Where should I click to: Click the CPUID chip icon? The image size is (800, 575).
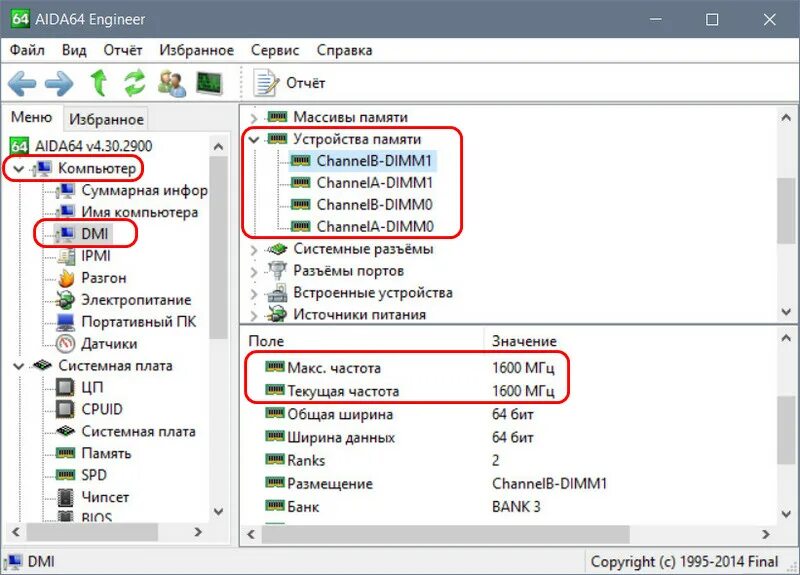tap(65, 409)
